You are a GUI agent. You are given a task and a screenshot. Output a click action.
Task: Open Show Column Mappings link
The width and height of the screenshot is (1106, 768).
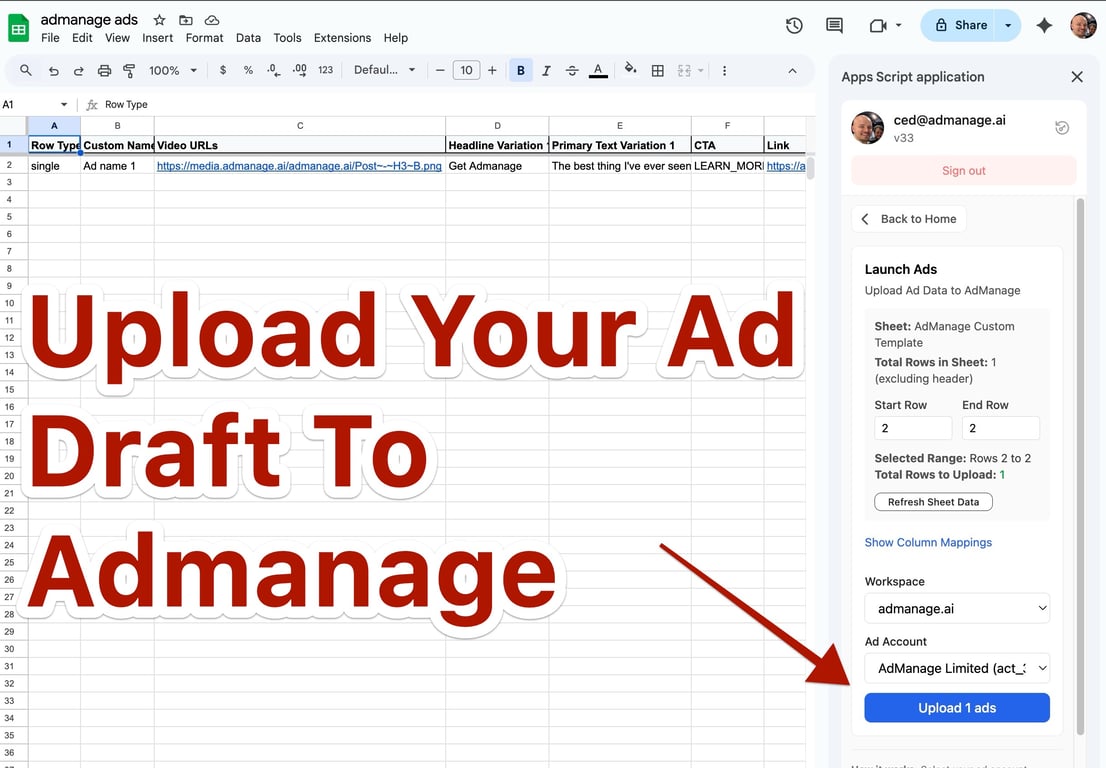928,542
